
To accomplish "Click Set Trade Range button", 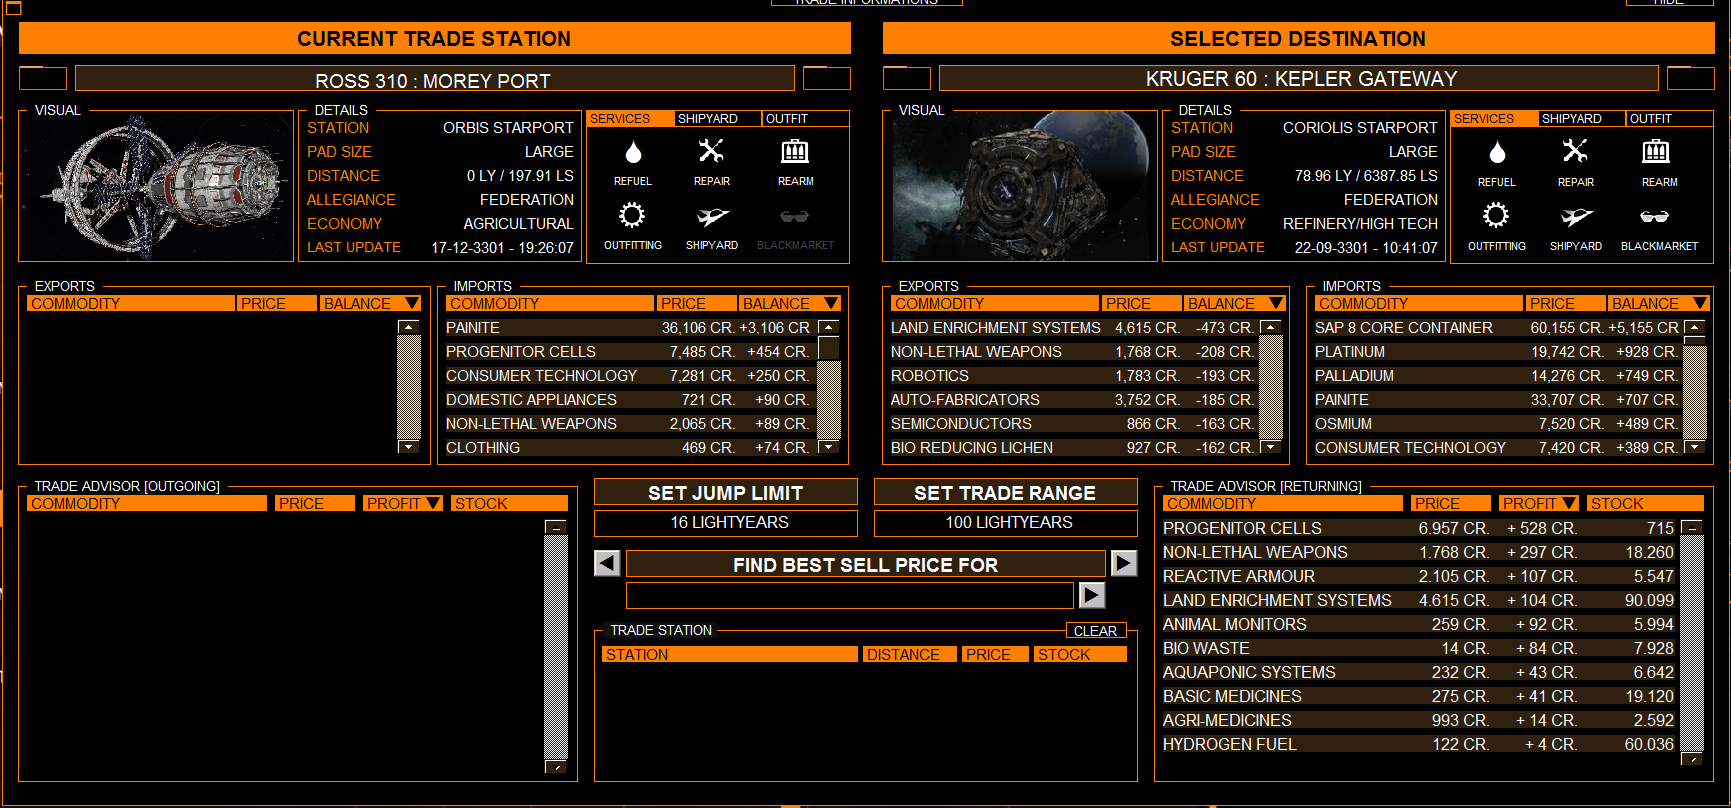I will (x=1006, y=492).
